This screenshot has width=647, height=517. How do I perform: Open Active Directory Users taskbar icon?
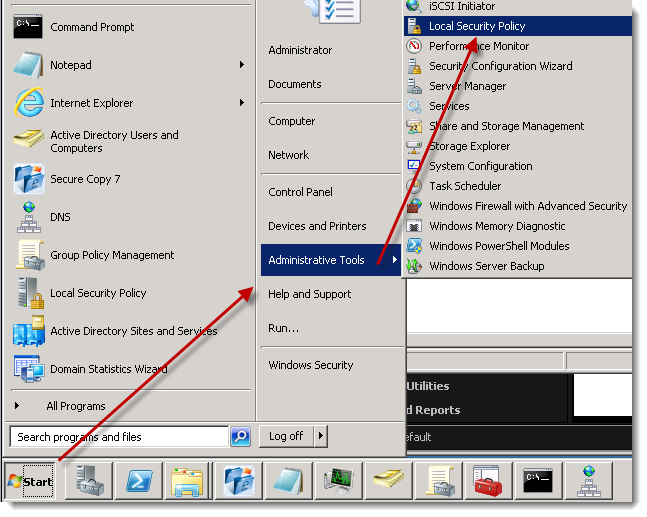tap(389, 481)
